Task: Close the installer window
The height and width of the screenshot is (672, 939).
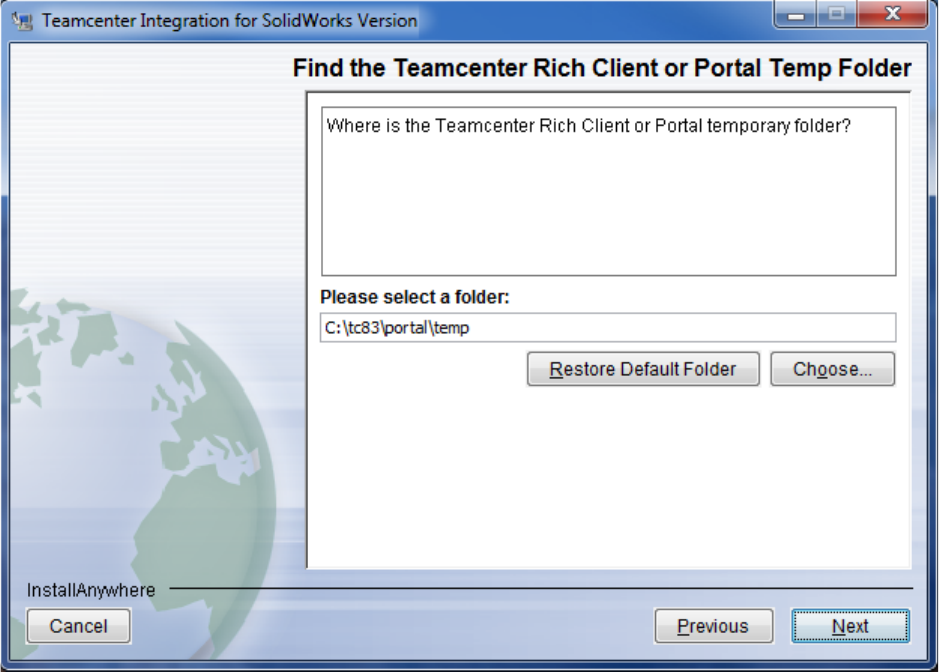Action: [x=892, y=14]
